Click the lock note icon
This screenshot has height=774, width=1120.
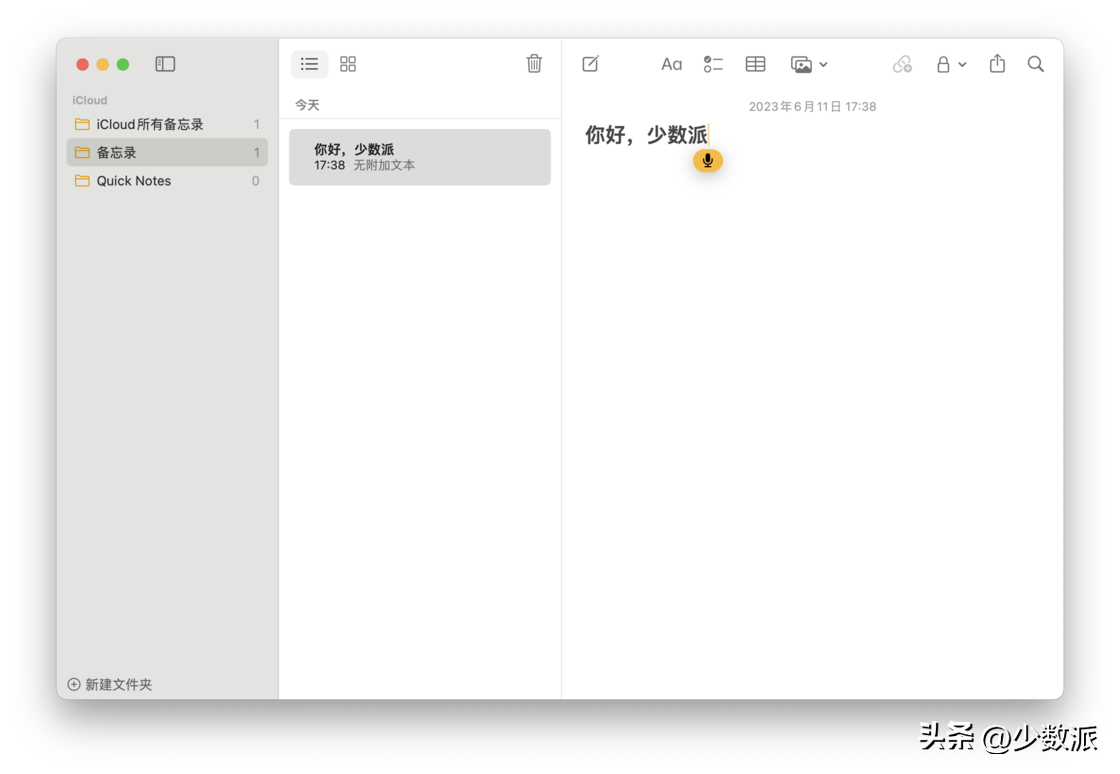click(943, 64)
